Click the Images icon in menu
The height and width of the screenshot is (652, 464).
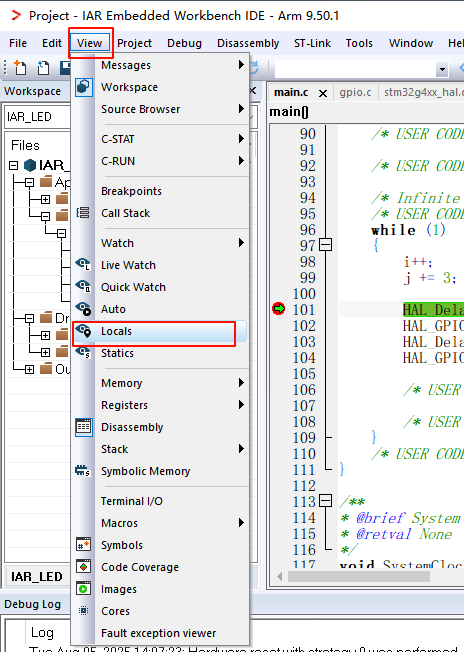pyautogui.click(x=84, y=589)
